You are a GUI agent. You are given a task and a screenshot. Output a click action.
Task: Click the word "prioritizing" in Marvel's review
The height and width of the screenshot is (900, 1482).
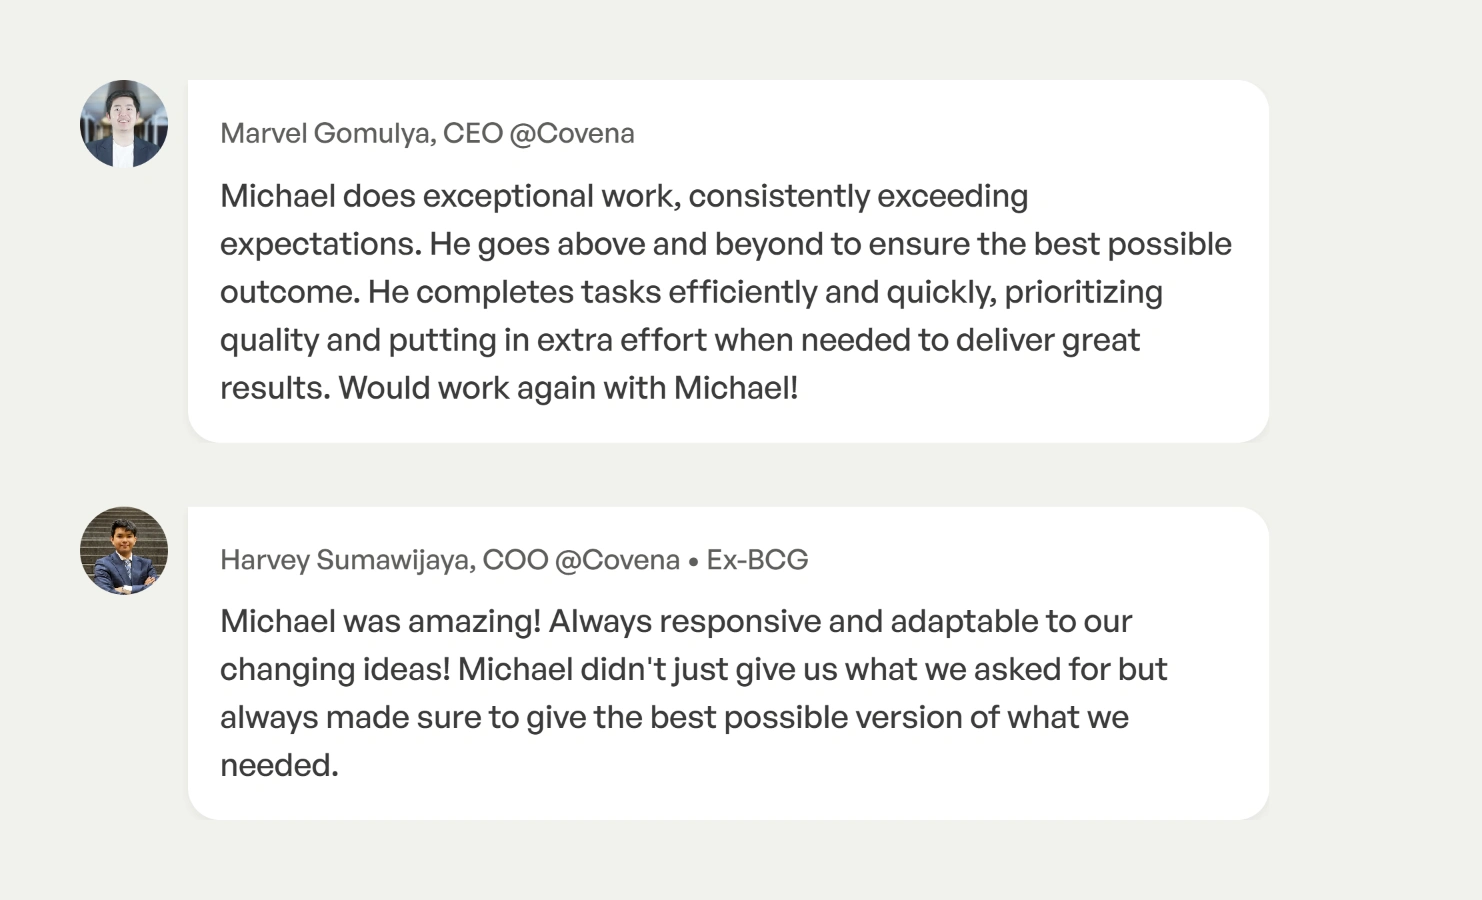click(x=1083, y=292)
